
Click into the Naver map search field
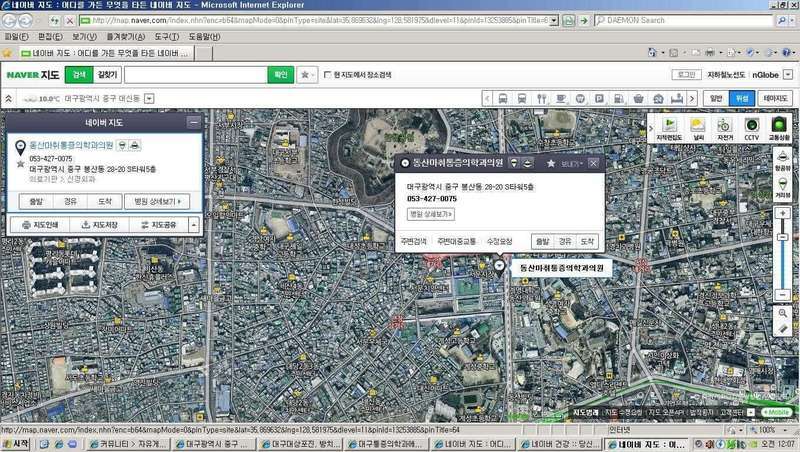(x=196, y=75)
